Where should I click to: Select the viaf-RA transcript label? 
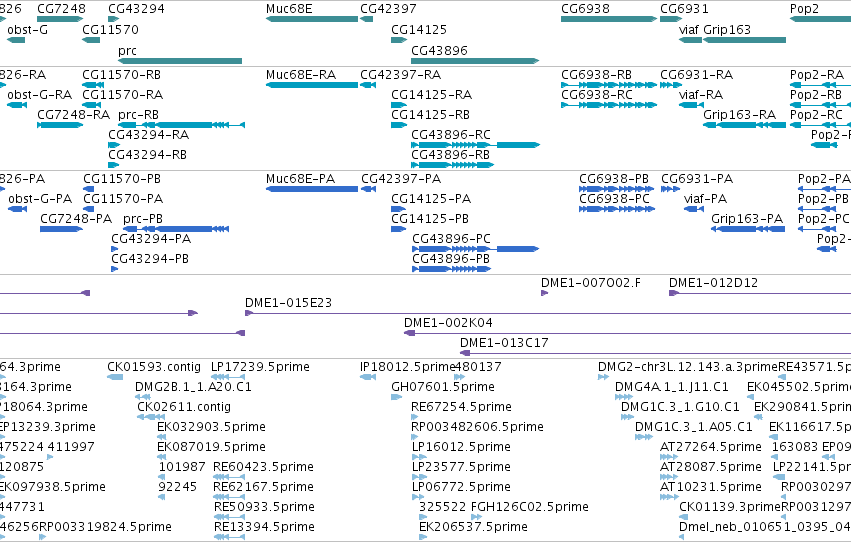[701, 94]
